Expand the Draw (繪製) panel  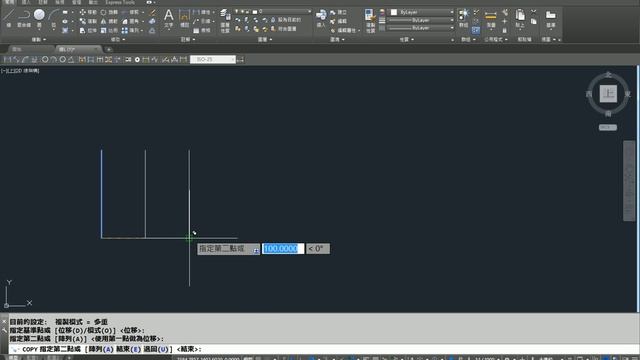tap(39, 40)
